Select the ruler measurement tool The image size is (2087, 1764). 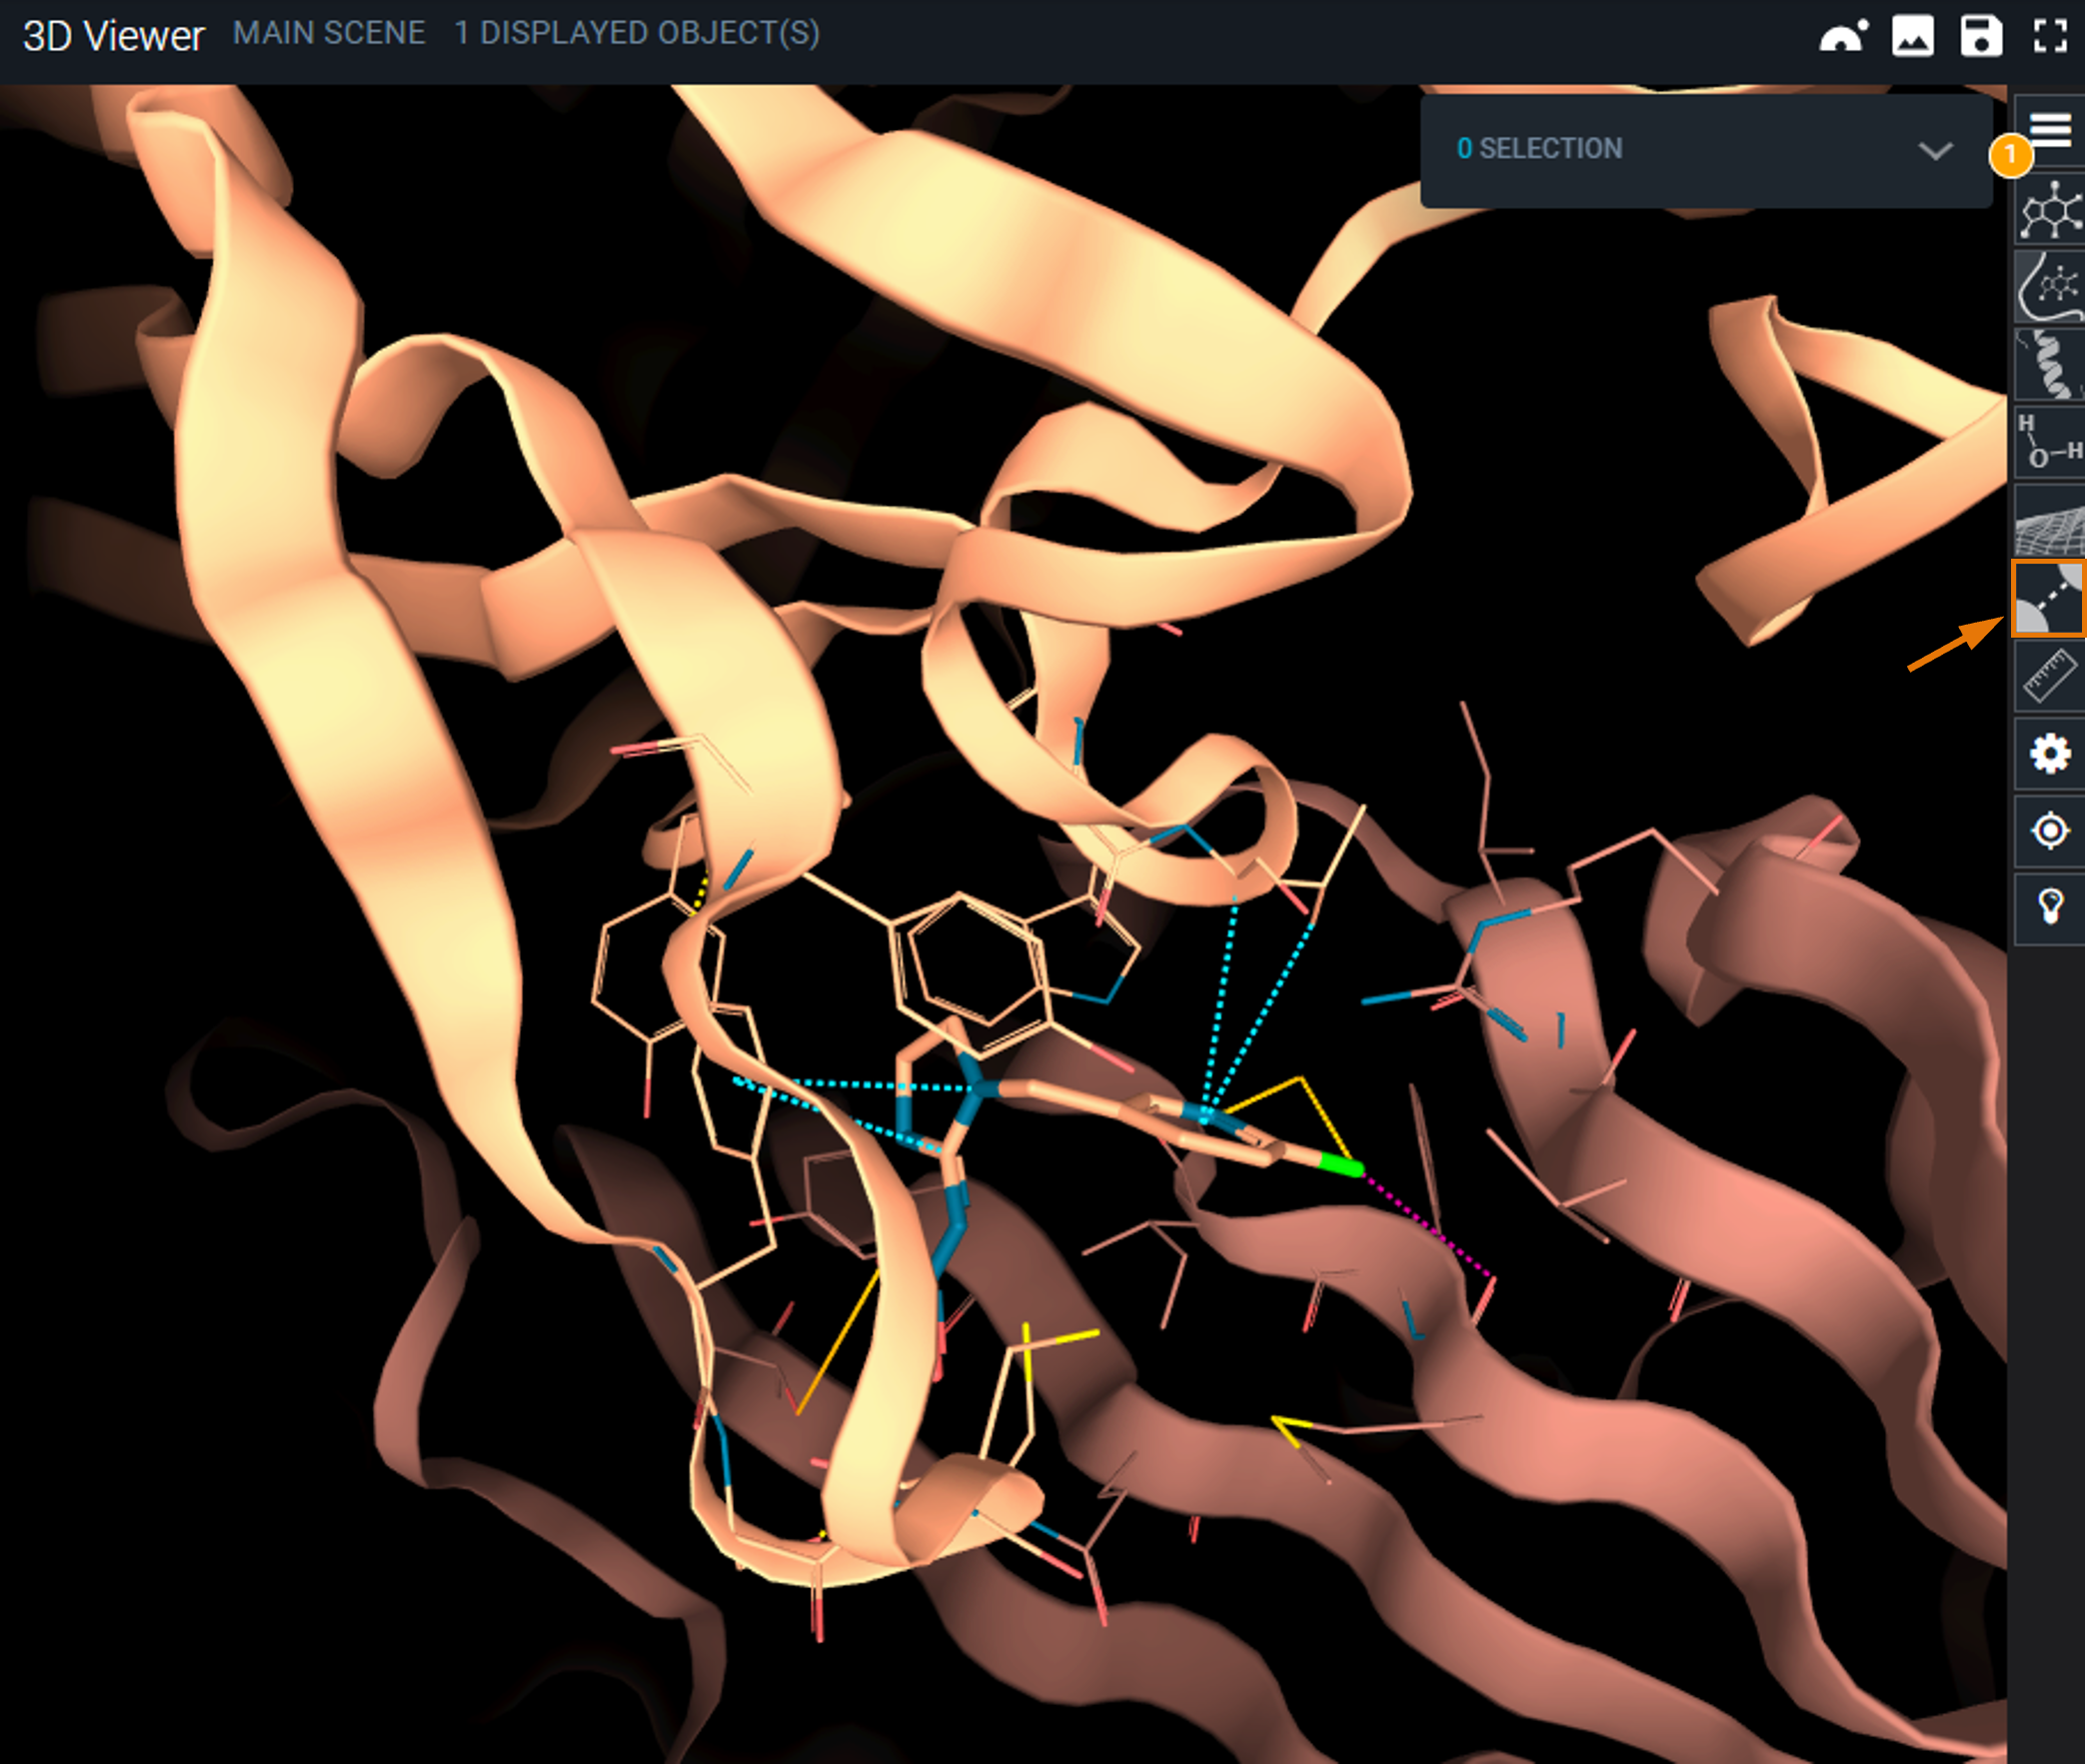2050,676
